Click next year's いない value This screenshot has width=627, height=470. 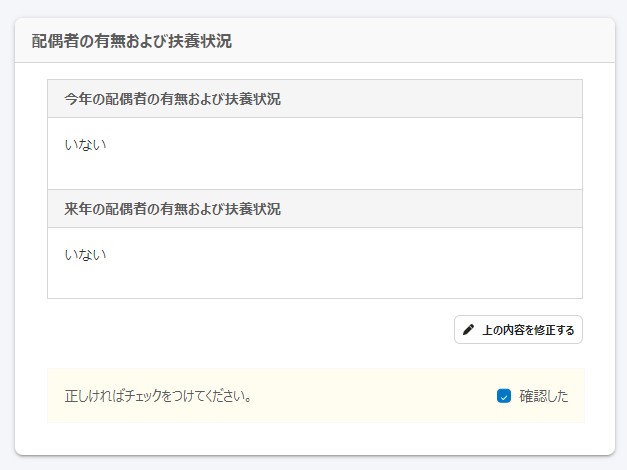click(x=85, y=255)
